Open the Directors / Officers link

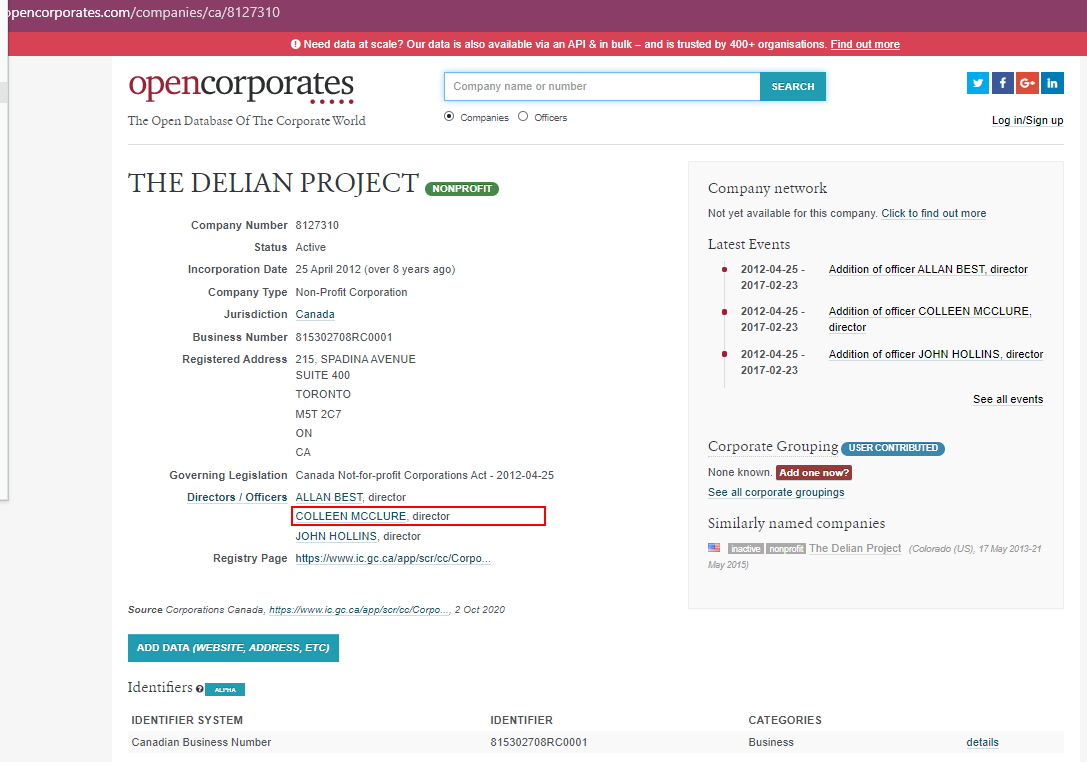pyautogui.click(x=237, y=497)
